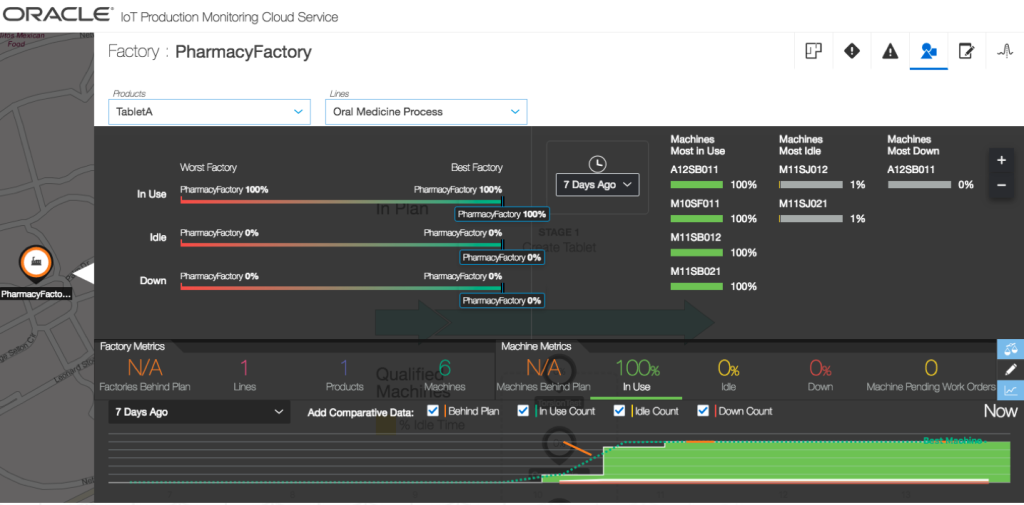
Task: Select the blue shapes metrics icon
Action: point(928,51)
